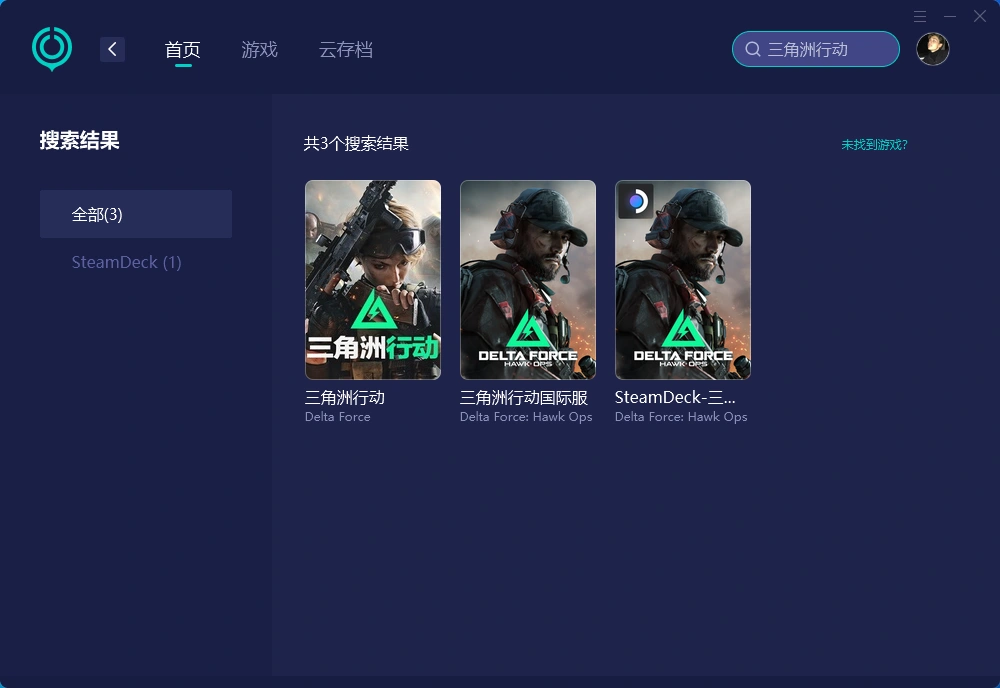This screenshot has width=1000, height=688.
Task: Open the hamburger menu near window controls
Action: [919, 16]
